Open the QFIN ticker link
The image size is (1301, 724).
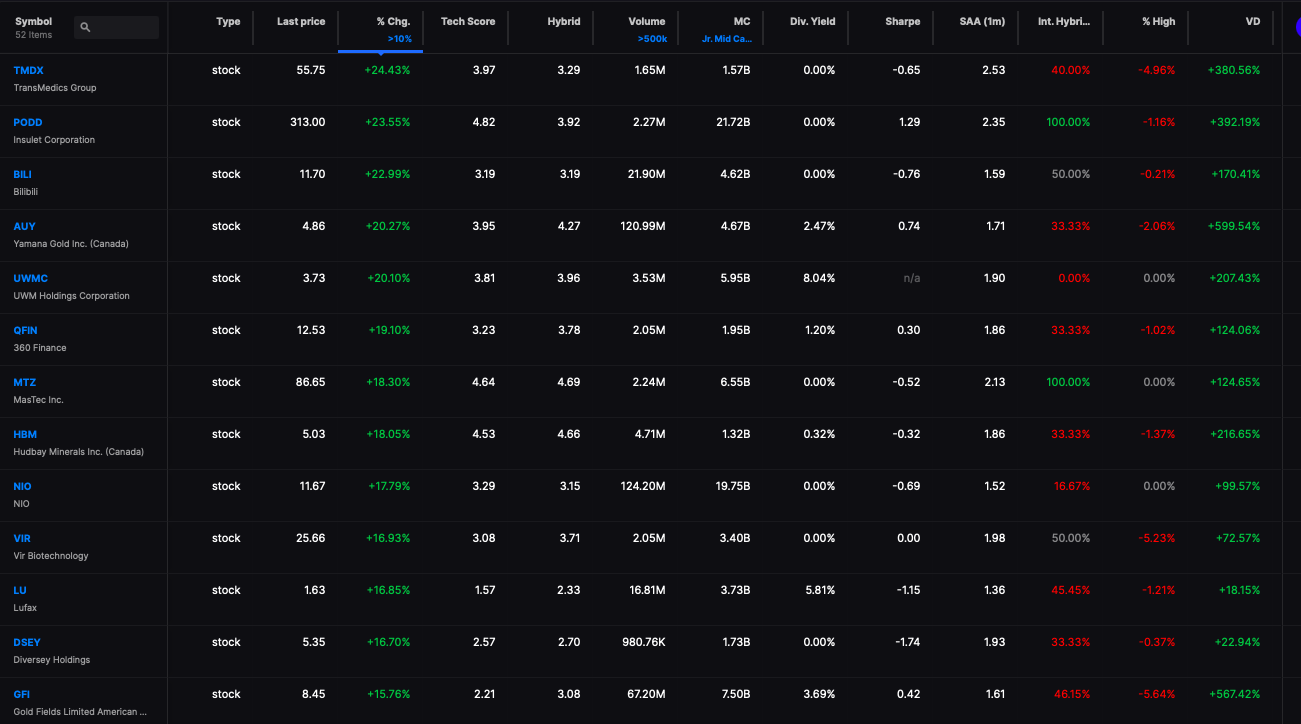[25, 330]
